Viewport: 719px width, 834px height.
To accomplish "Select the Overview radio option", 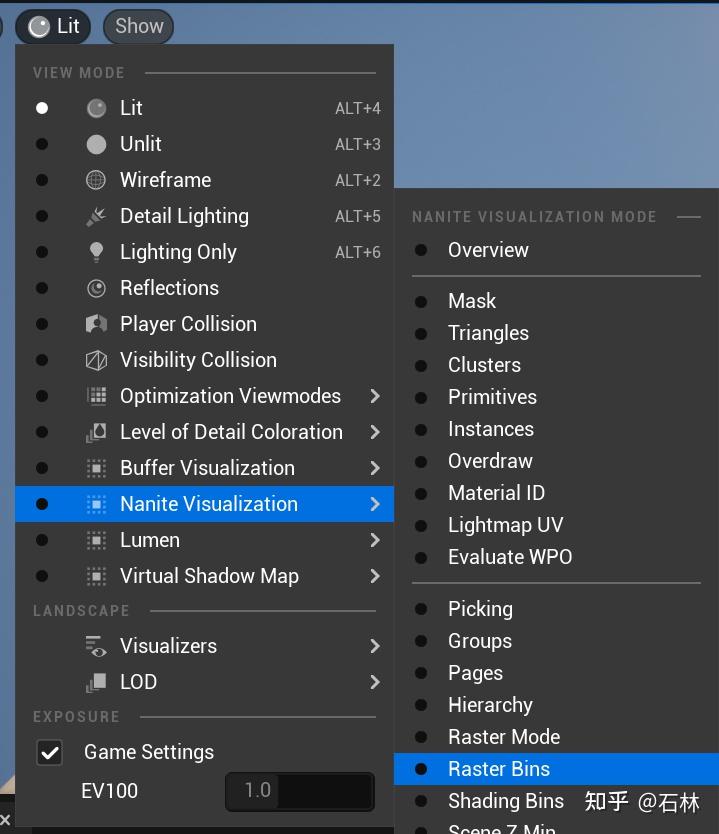I will click(x=422, y=250).
